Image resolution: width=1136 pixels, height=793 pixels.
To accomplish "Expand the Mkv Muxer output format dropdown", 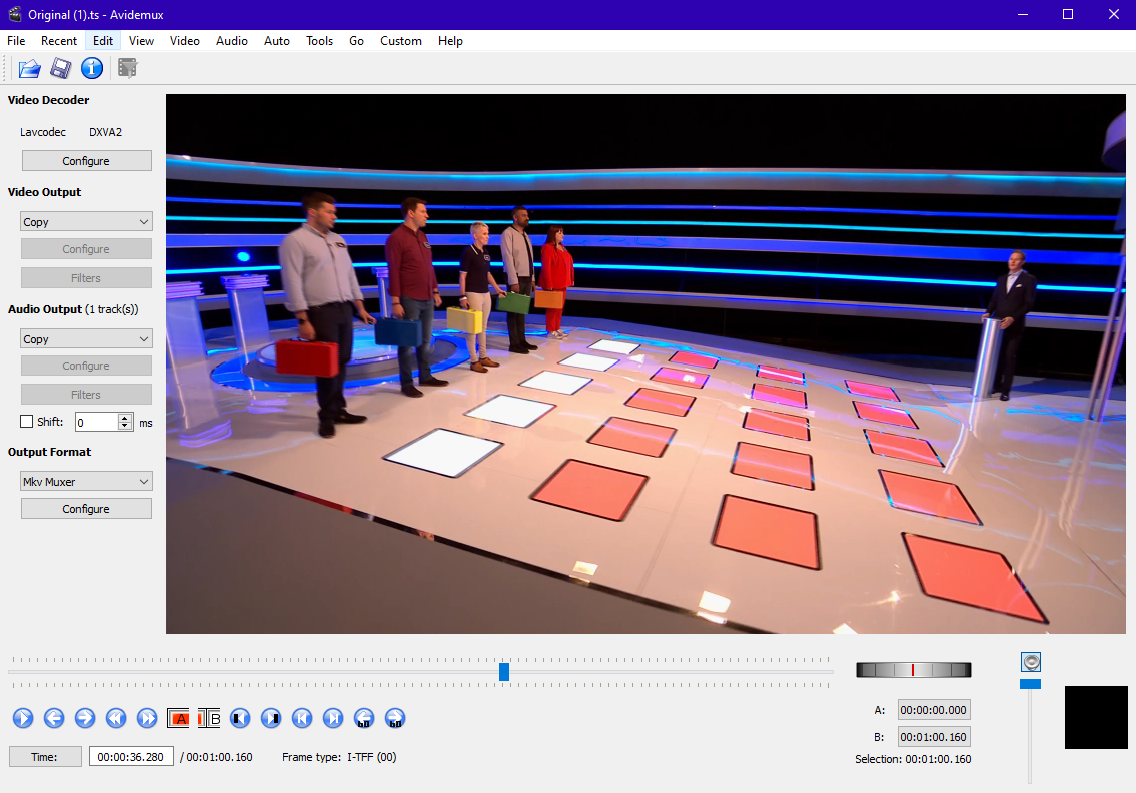I will point(86,482).
